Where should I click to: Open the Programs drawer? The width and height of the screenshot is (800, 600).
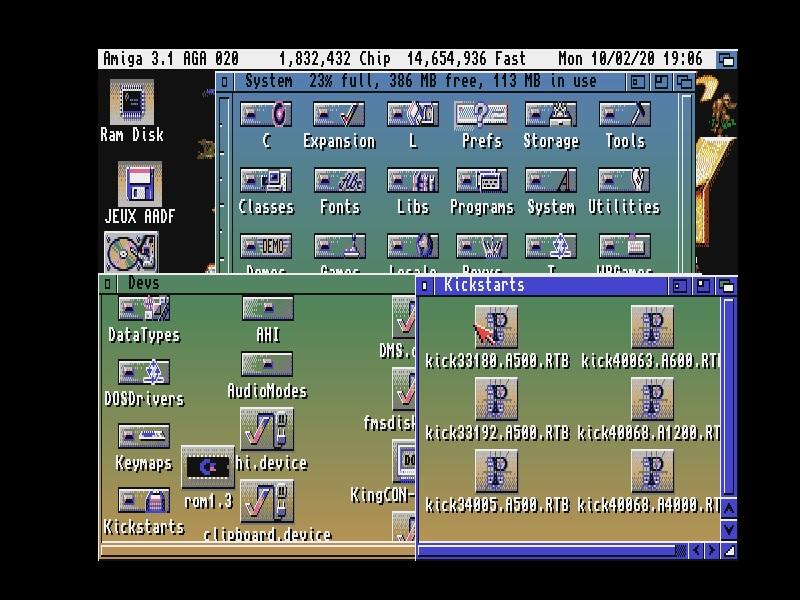tap(482, 180)
